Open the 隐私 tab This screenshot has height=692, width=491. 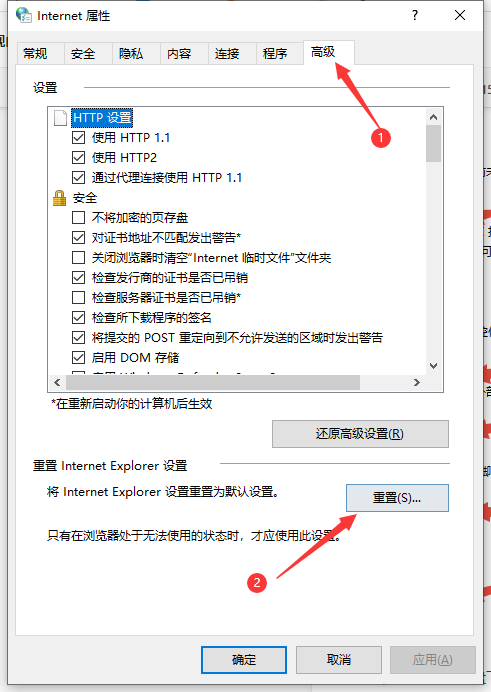point(131,54)
